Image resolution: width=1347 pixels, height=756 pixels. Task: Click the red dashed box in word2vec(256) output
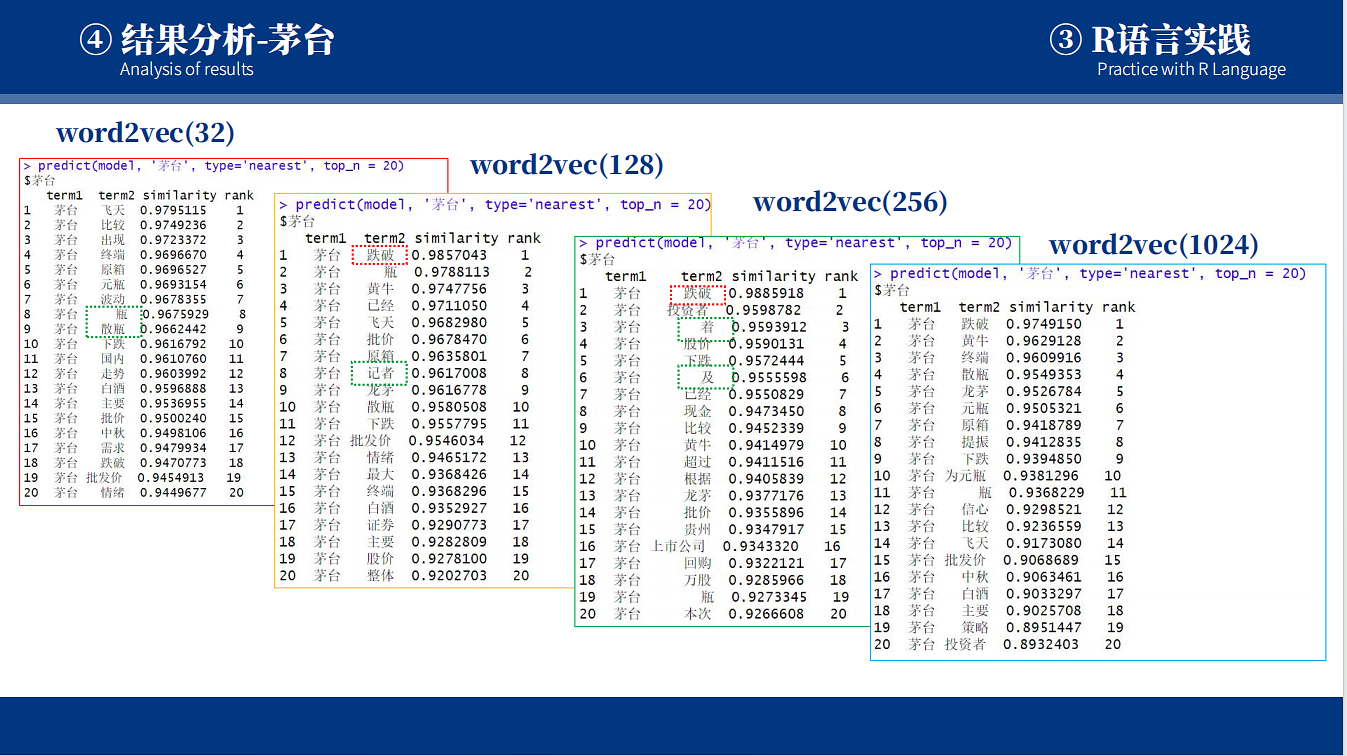pos(697,293)
